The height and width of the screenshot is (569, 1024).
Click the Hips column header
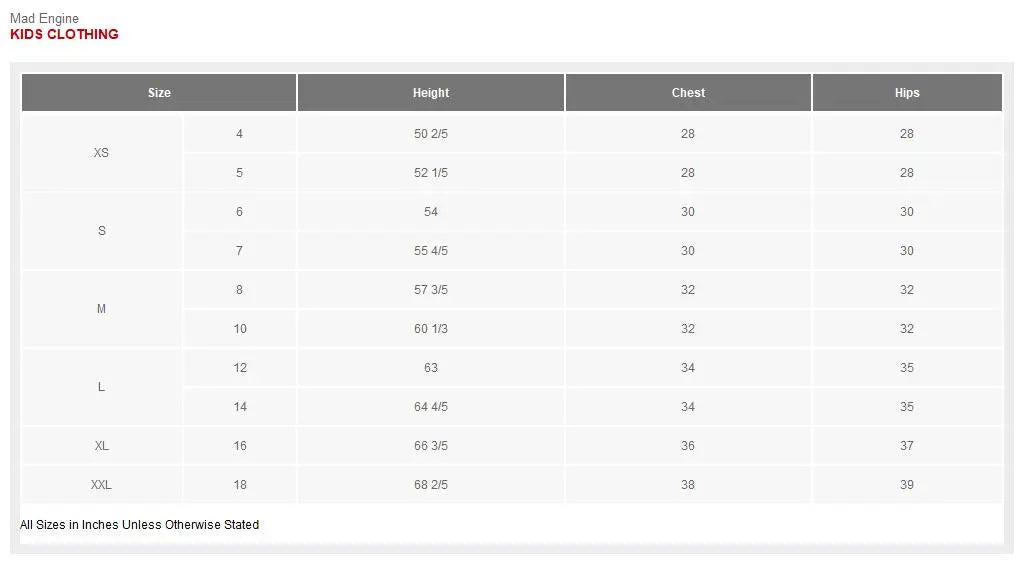pyautogui.click(x=907, y=93)
